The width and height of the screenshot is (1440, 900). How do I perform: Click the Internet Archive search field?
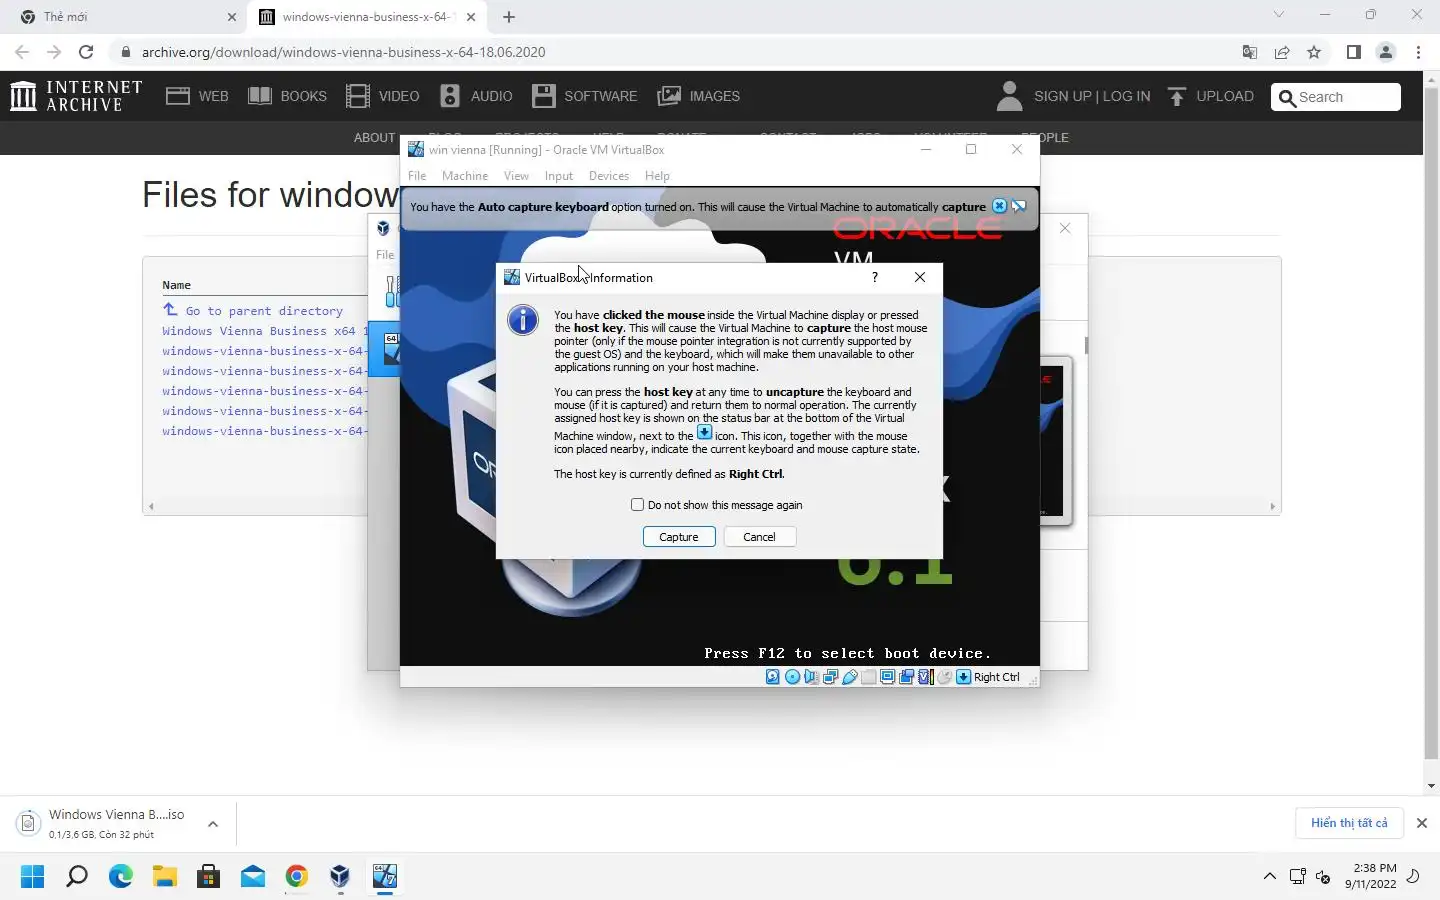point(1336,97)
